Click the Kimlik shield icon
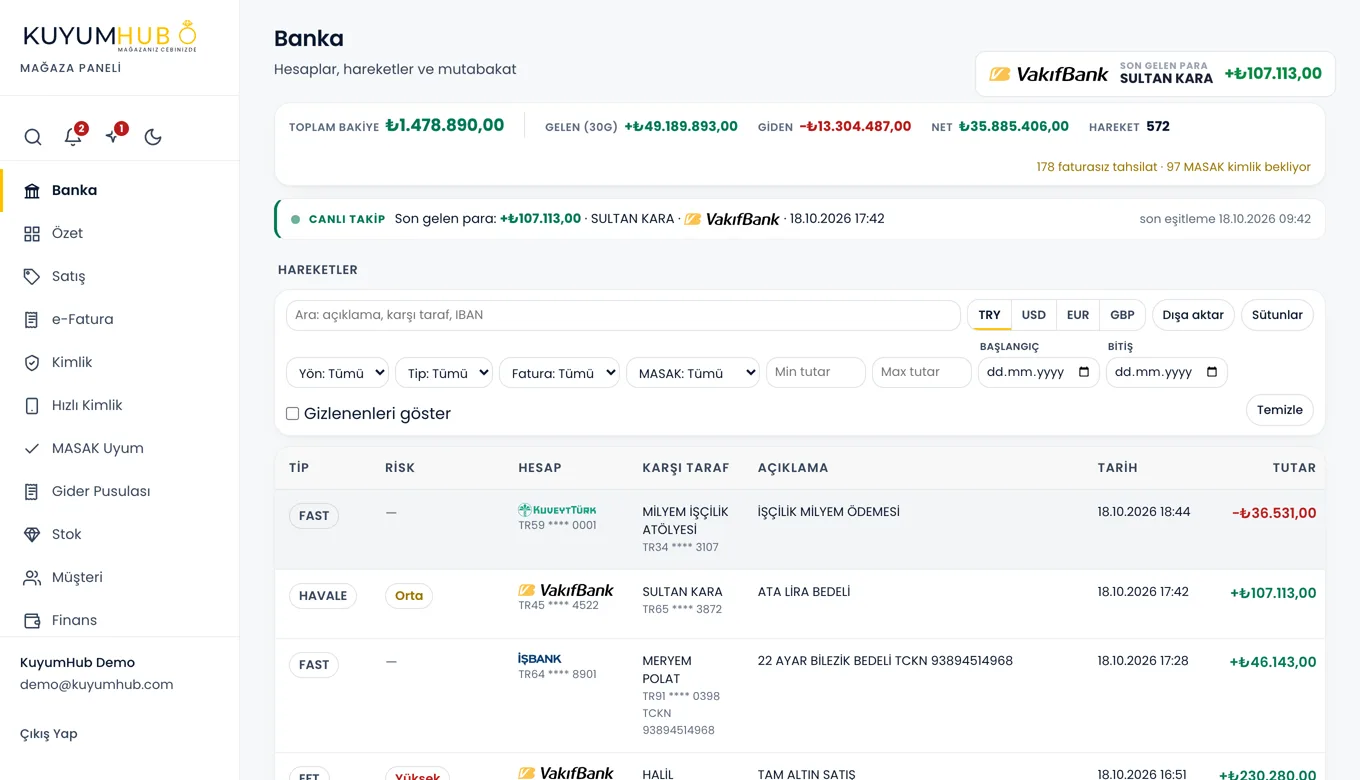Screen dimensions: 1360x780 click(32, 362)
